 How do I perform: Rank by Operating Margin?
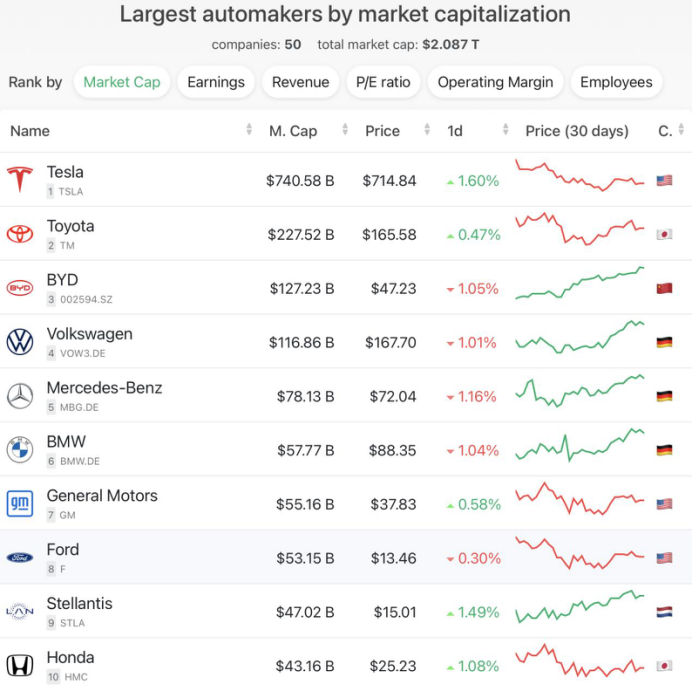point(495,82)
